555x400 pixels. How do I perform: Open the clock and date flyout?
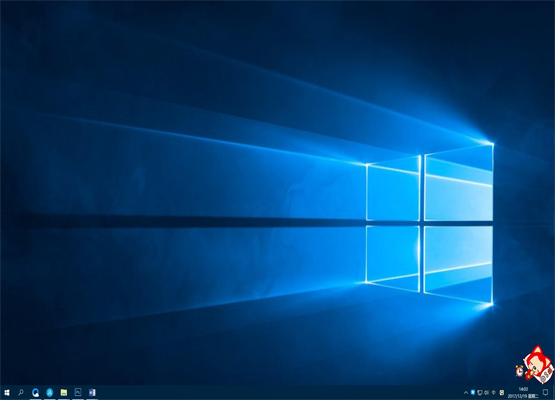coord(523,393)
